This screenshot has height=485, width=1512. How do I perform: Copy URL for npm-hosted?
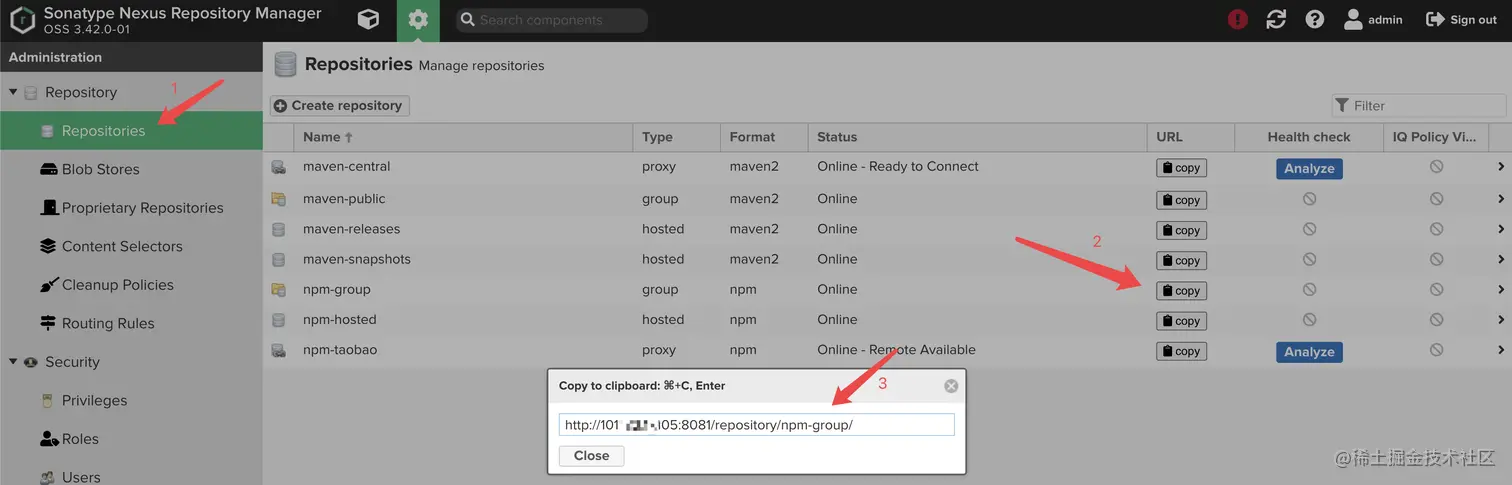pos(1181,321)
